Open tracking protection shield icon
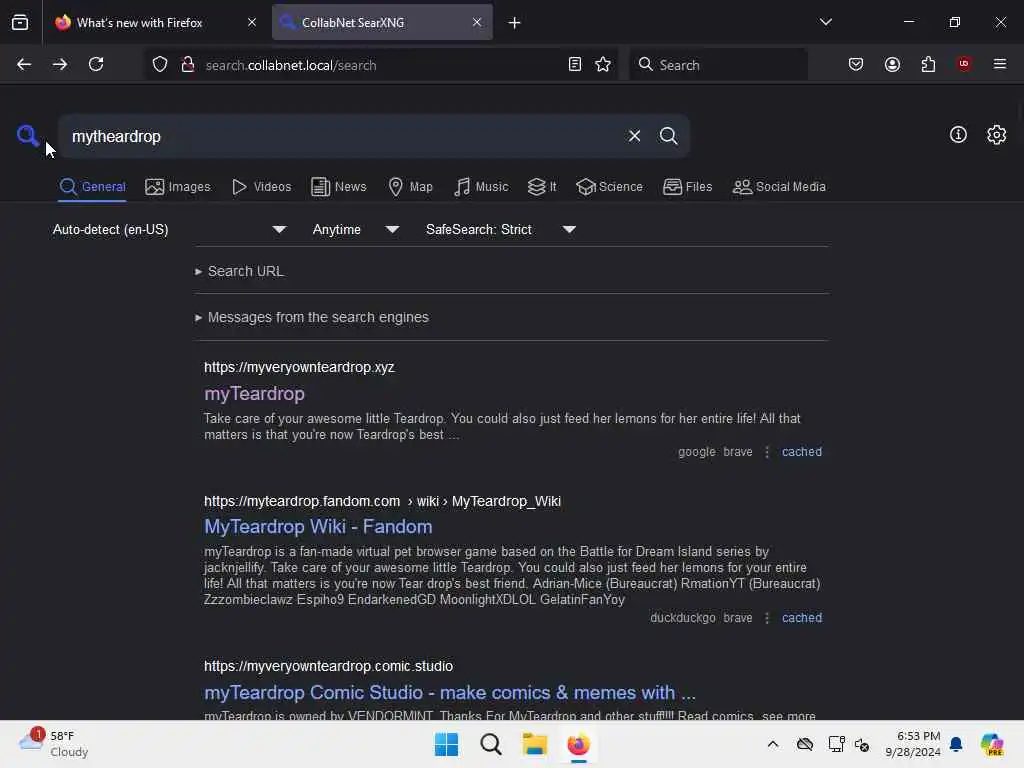 tap(160, 64)
